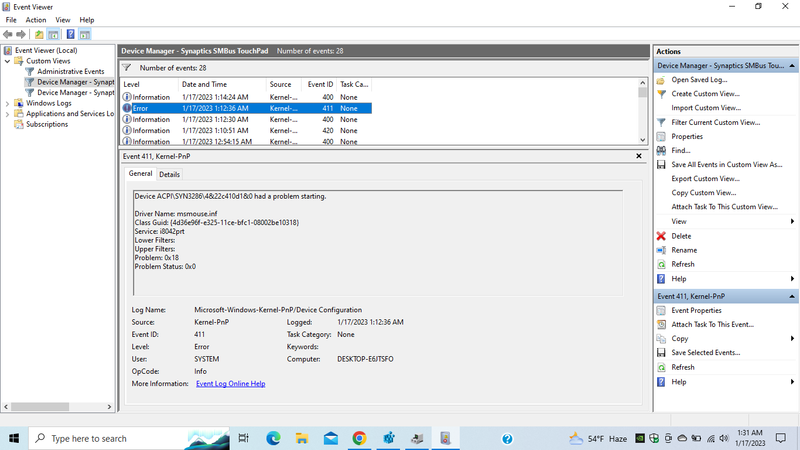Click Attach Task To This Custom View
Viewport: 800px width, 450px height.
click(724, 207)
